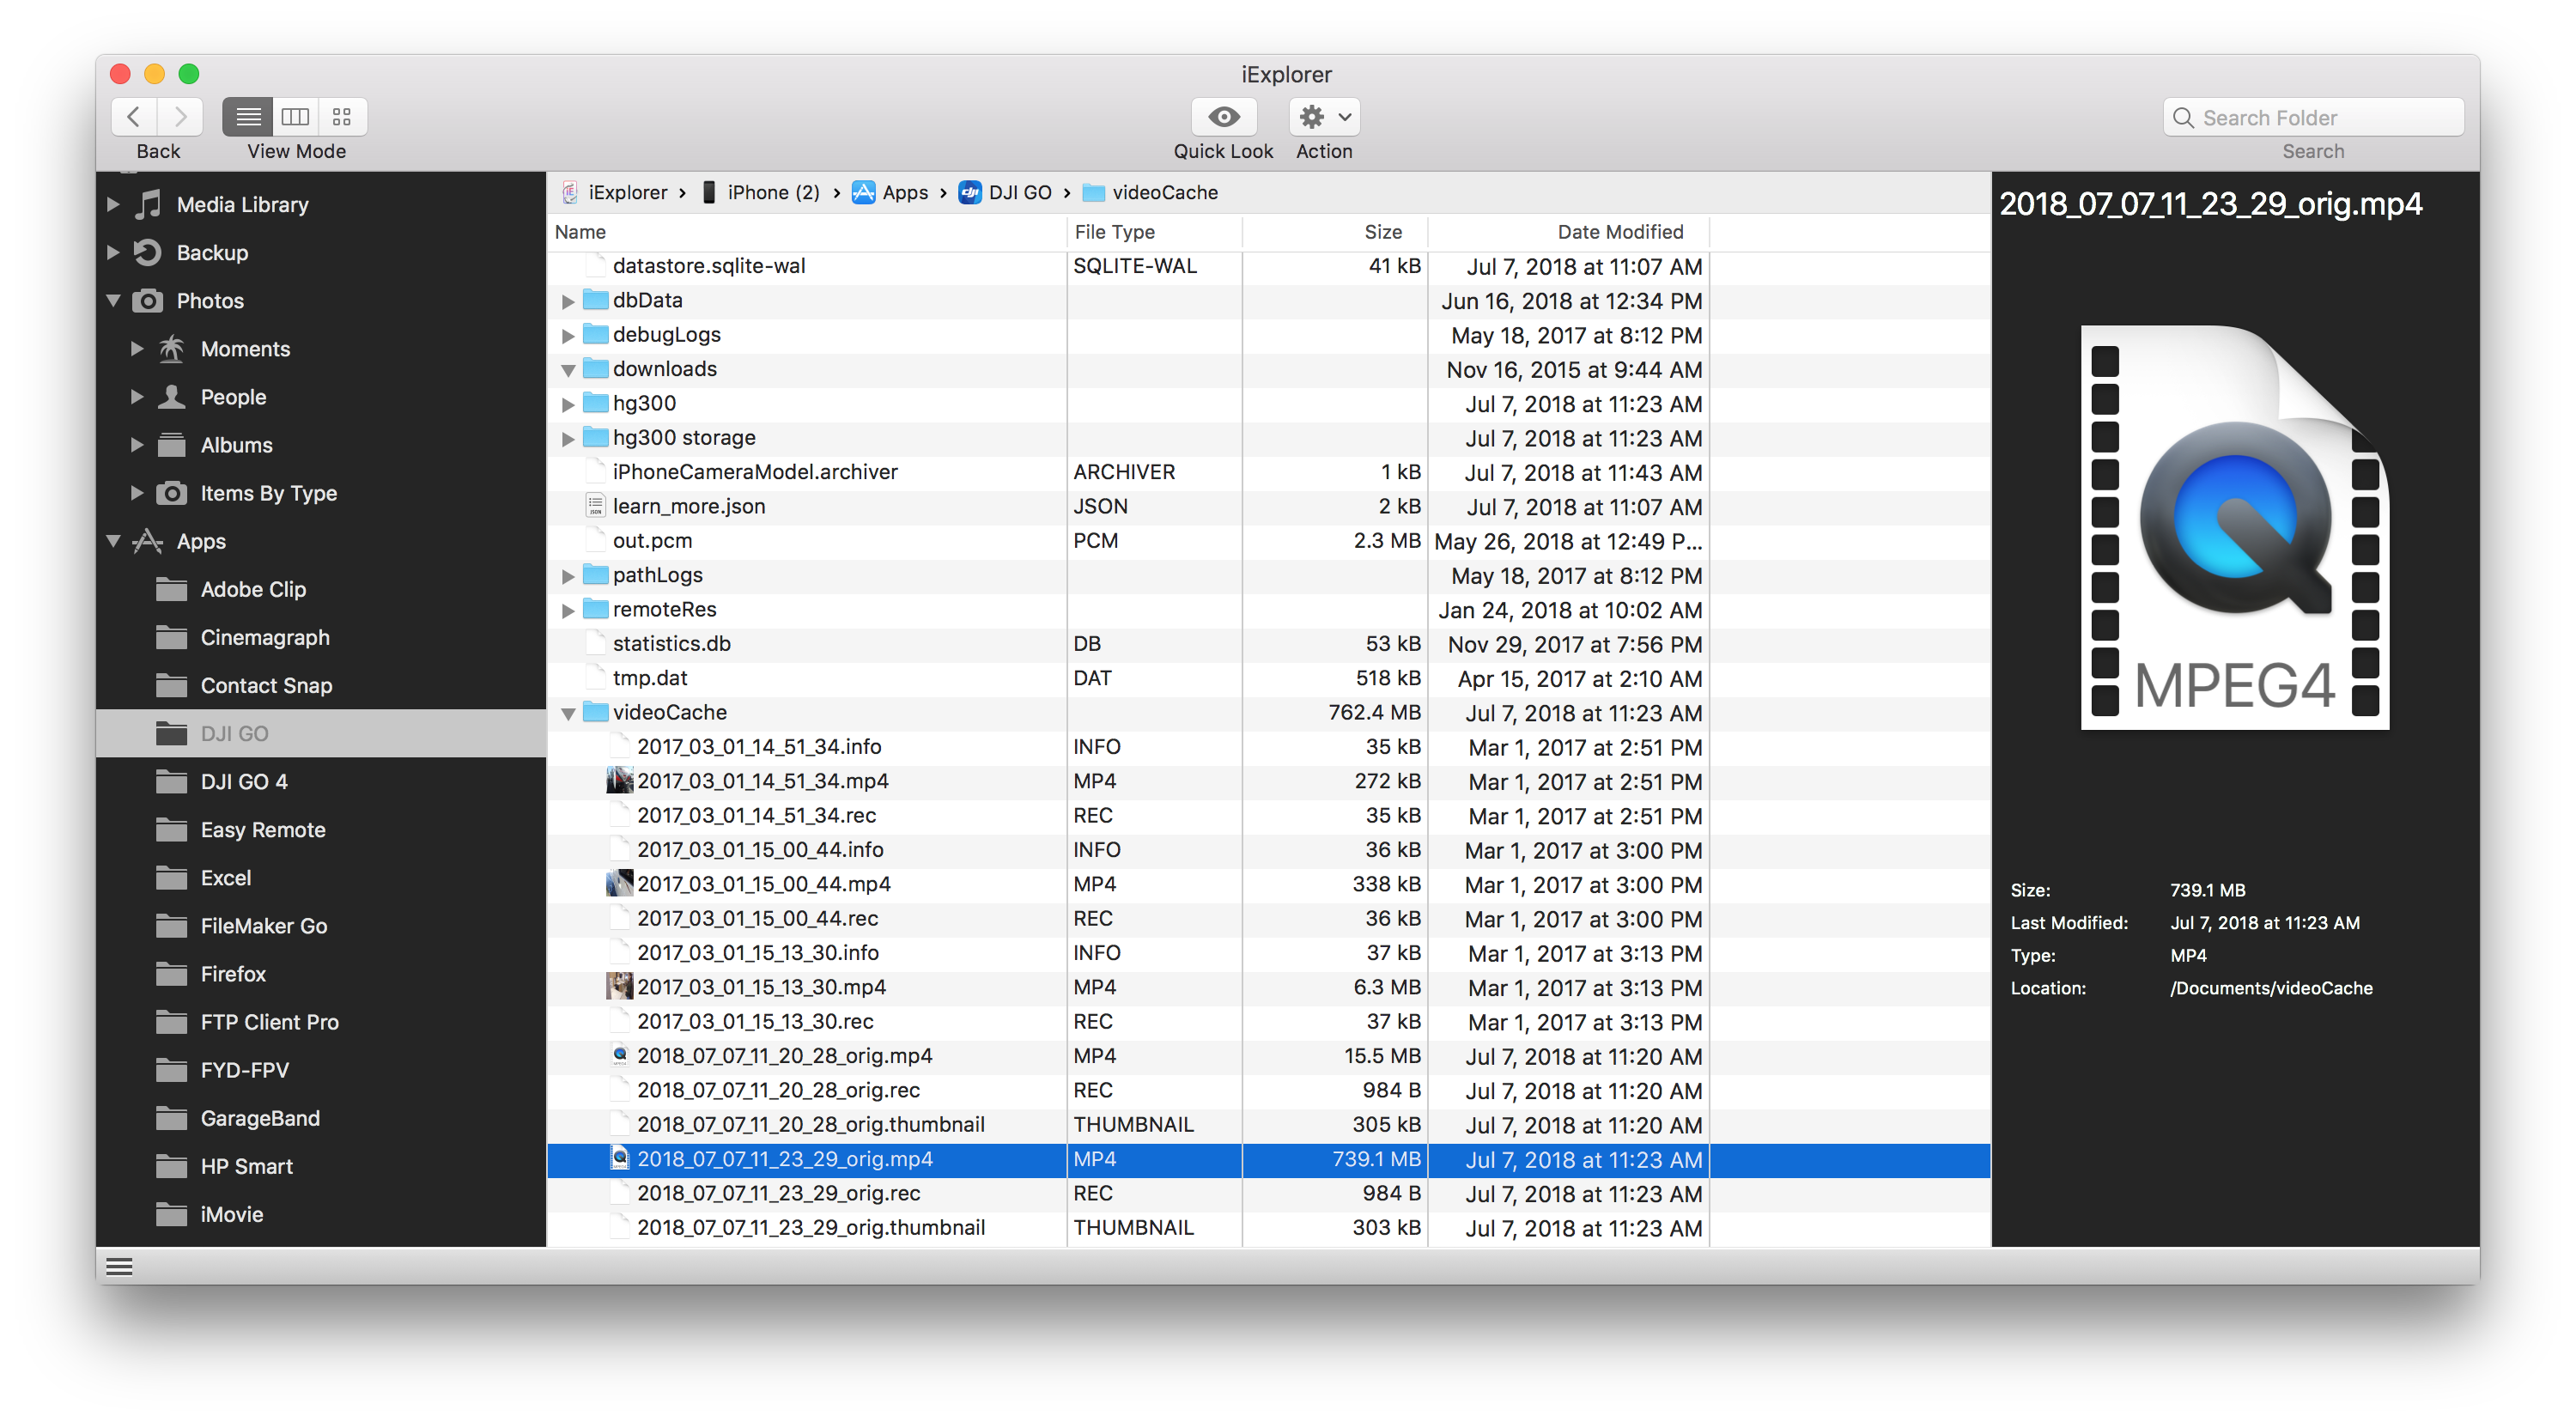
Task: Click QuickTime icon of 2018_07_07_11_20_28_orig.mp4
Action: (620, 1054)
